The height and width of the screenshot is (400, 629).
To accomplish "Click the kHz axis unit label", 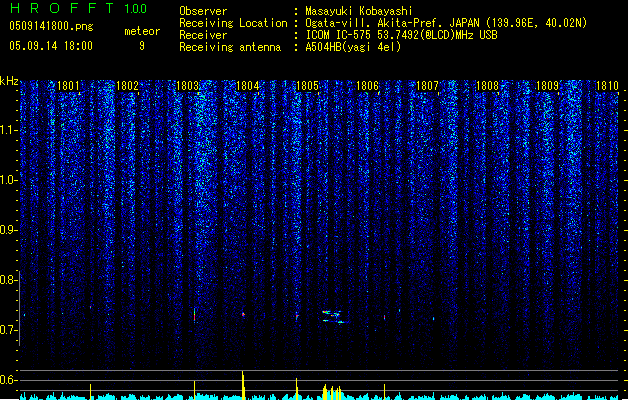I will click(x=9, y=81).
